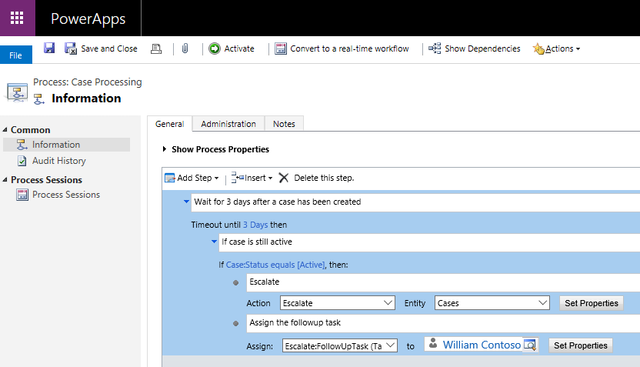Click the Insert step icon
The width and height of the screenshot is (640, 367).
(x=237, y=178)
